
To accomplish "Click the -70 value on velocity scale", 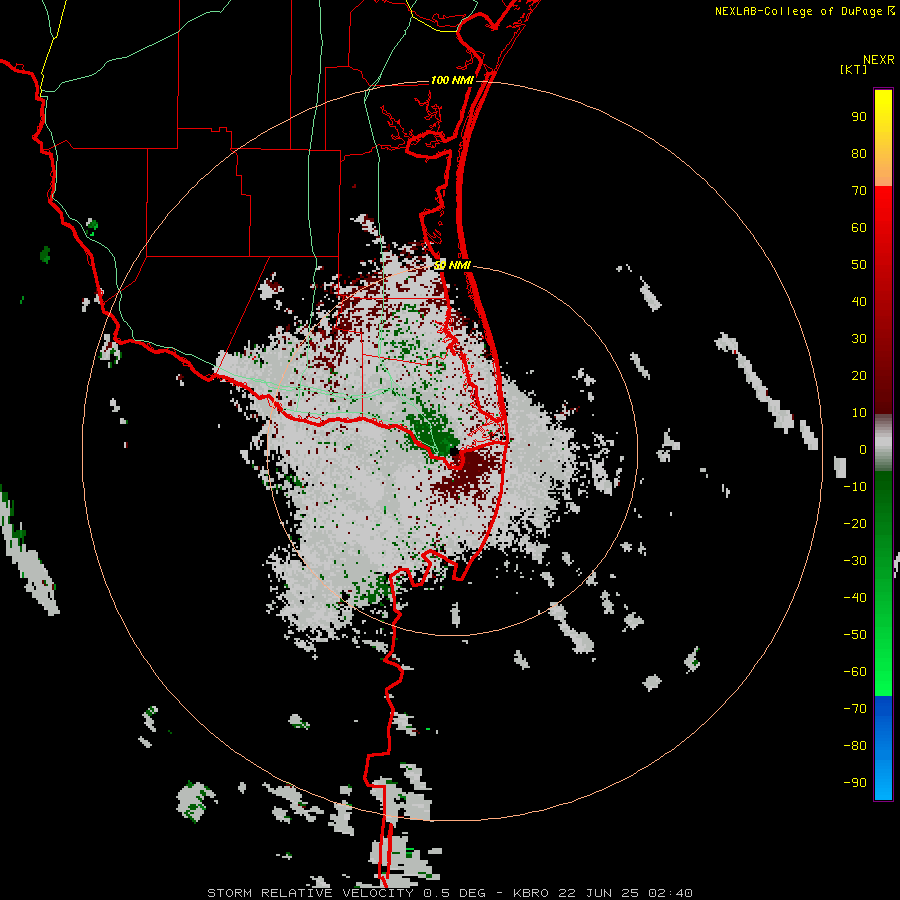I will pos(855,709).
